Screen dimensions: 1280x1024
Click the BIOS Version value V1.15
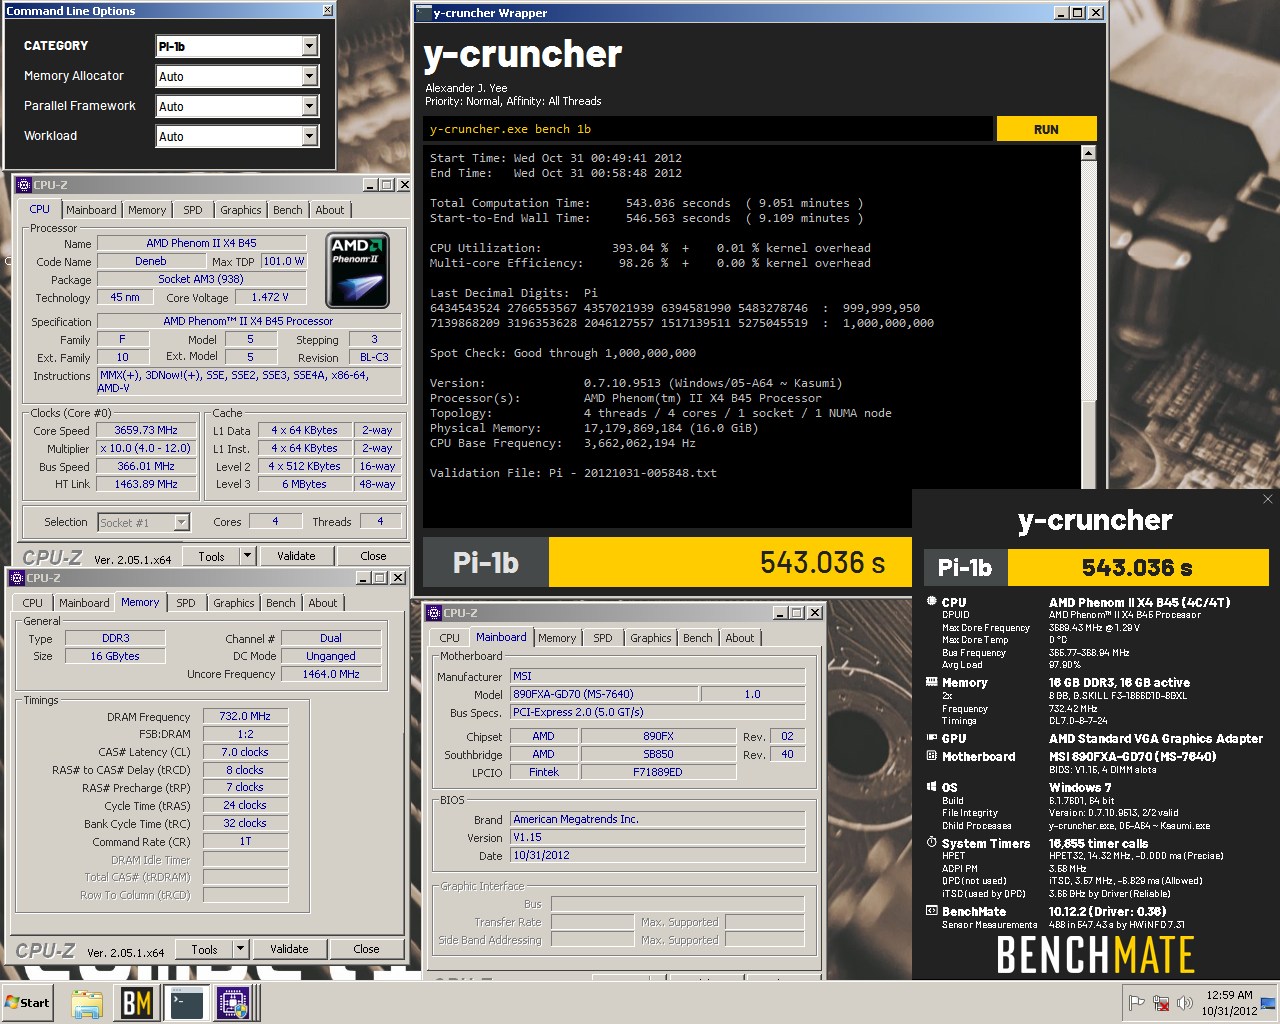pyautogui.click(x=657, y=837)
